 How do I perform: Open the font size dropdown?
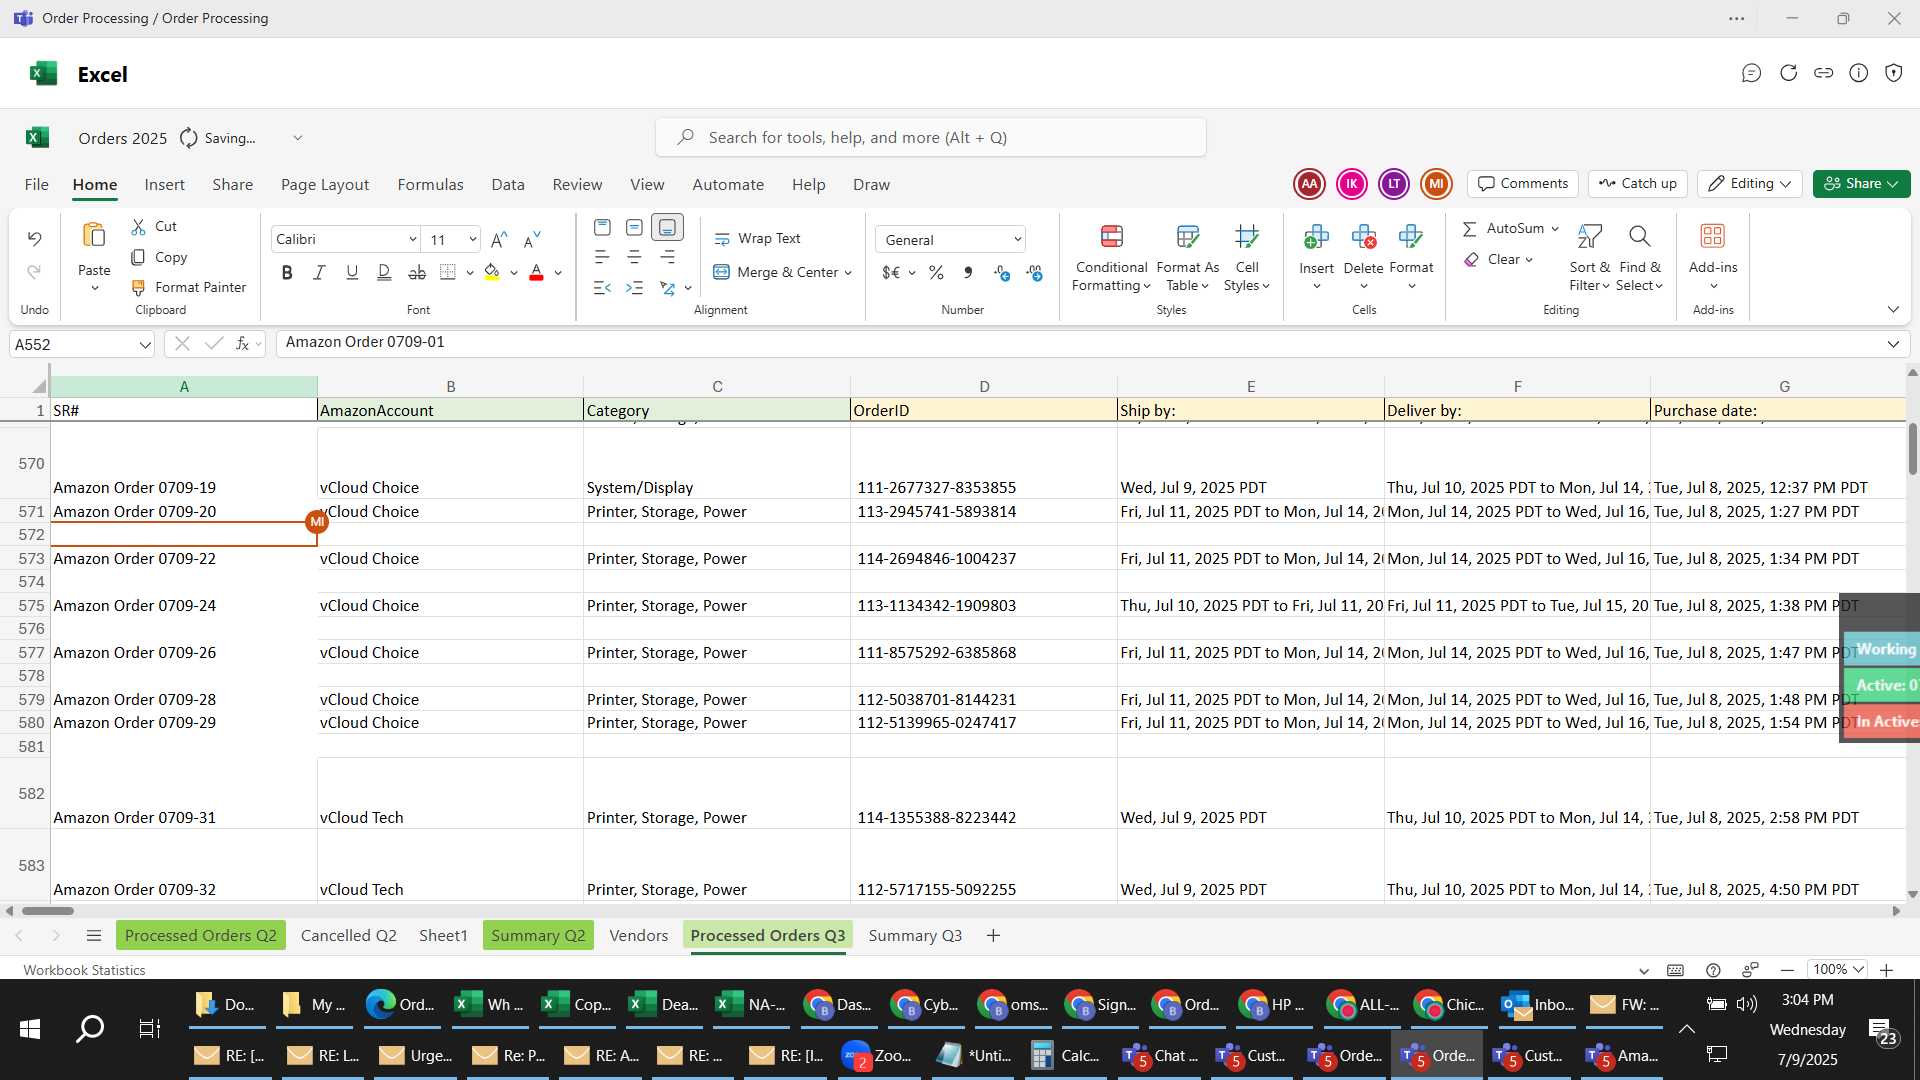point(473,240)
